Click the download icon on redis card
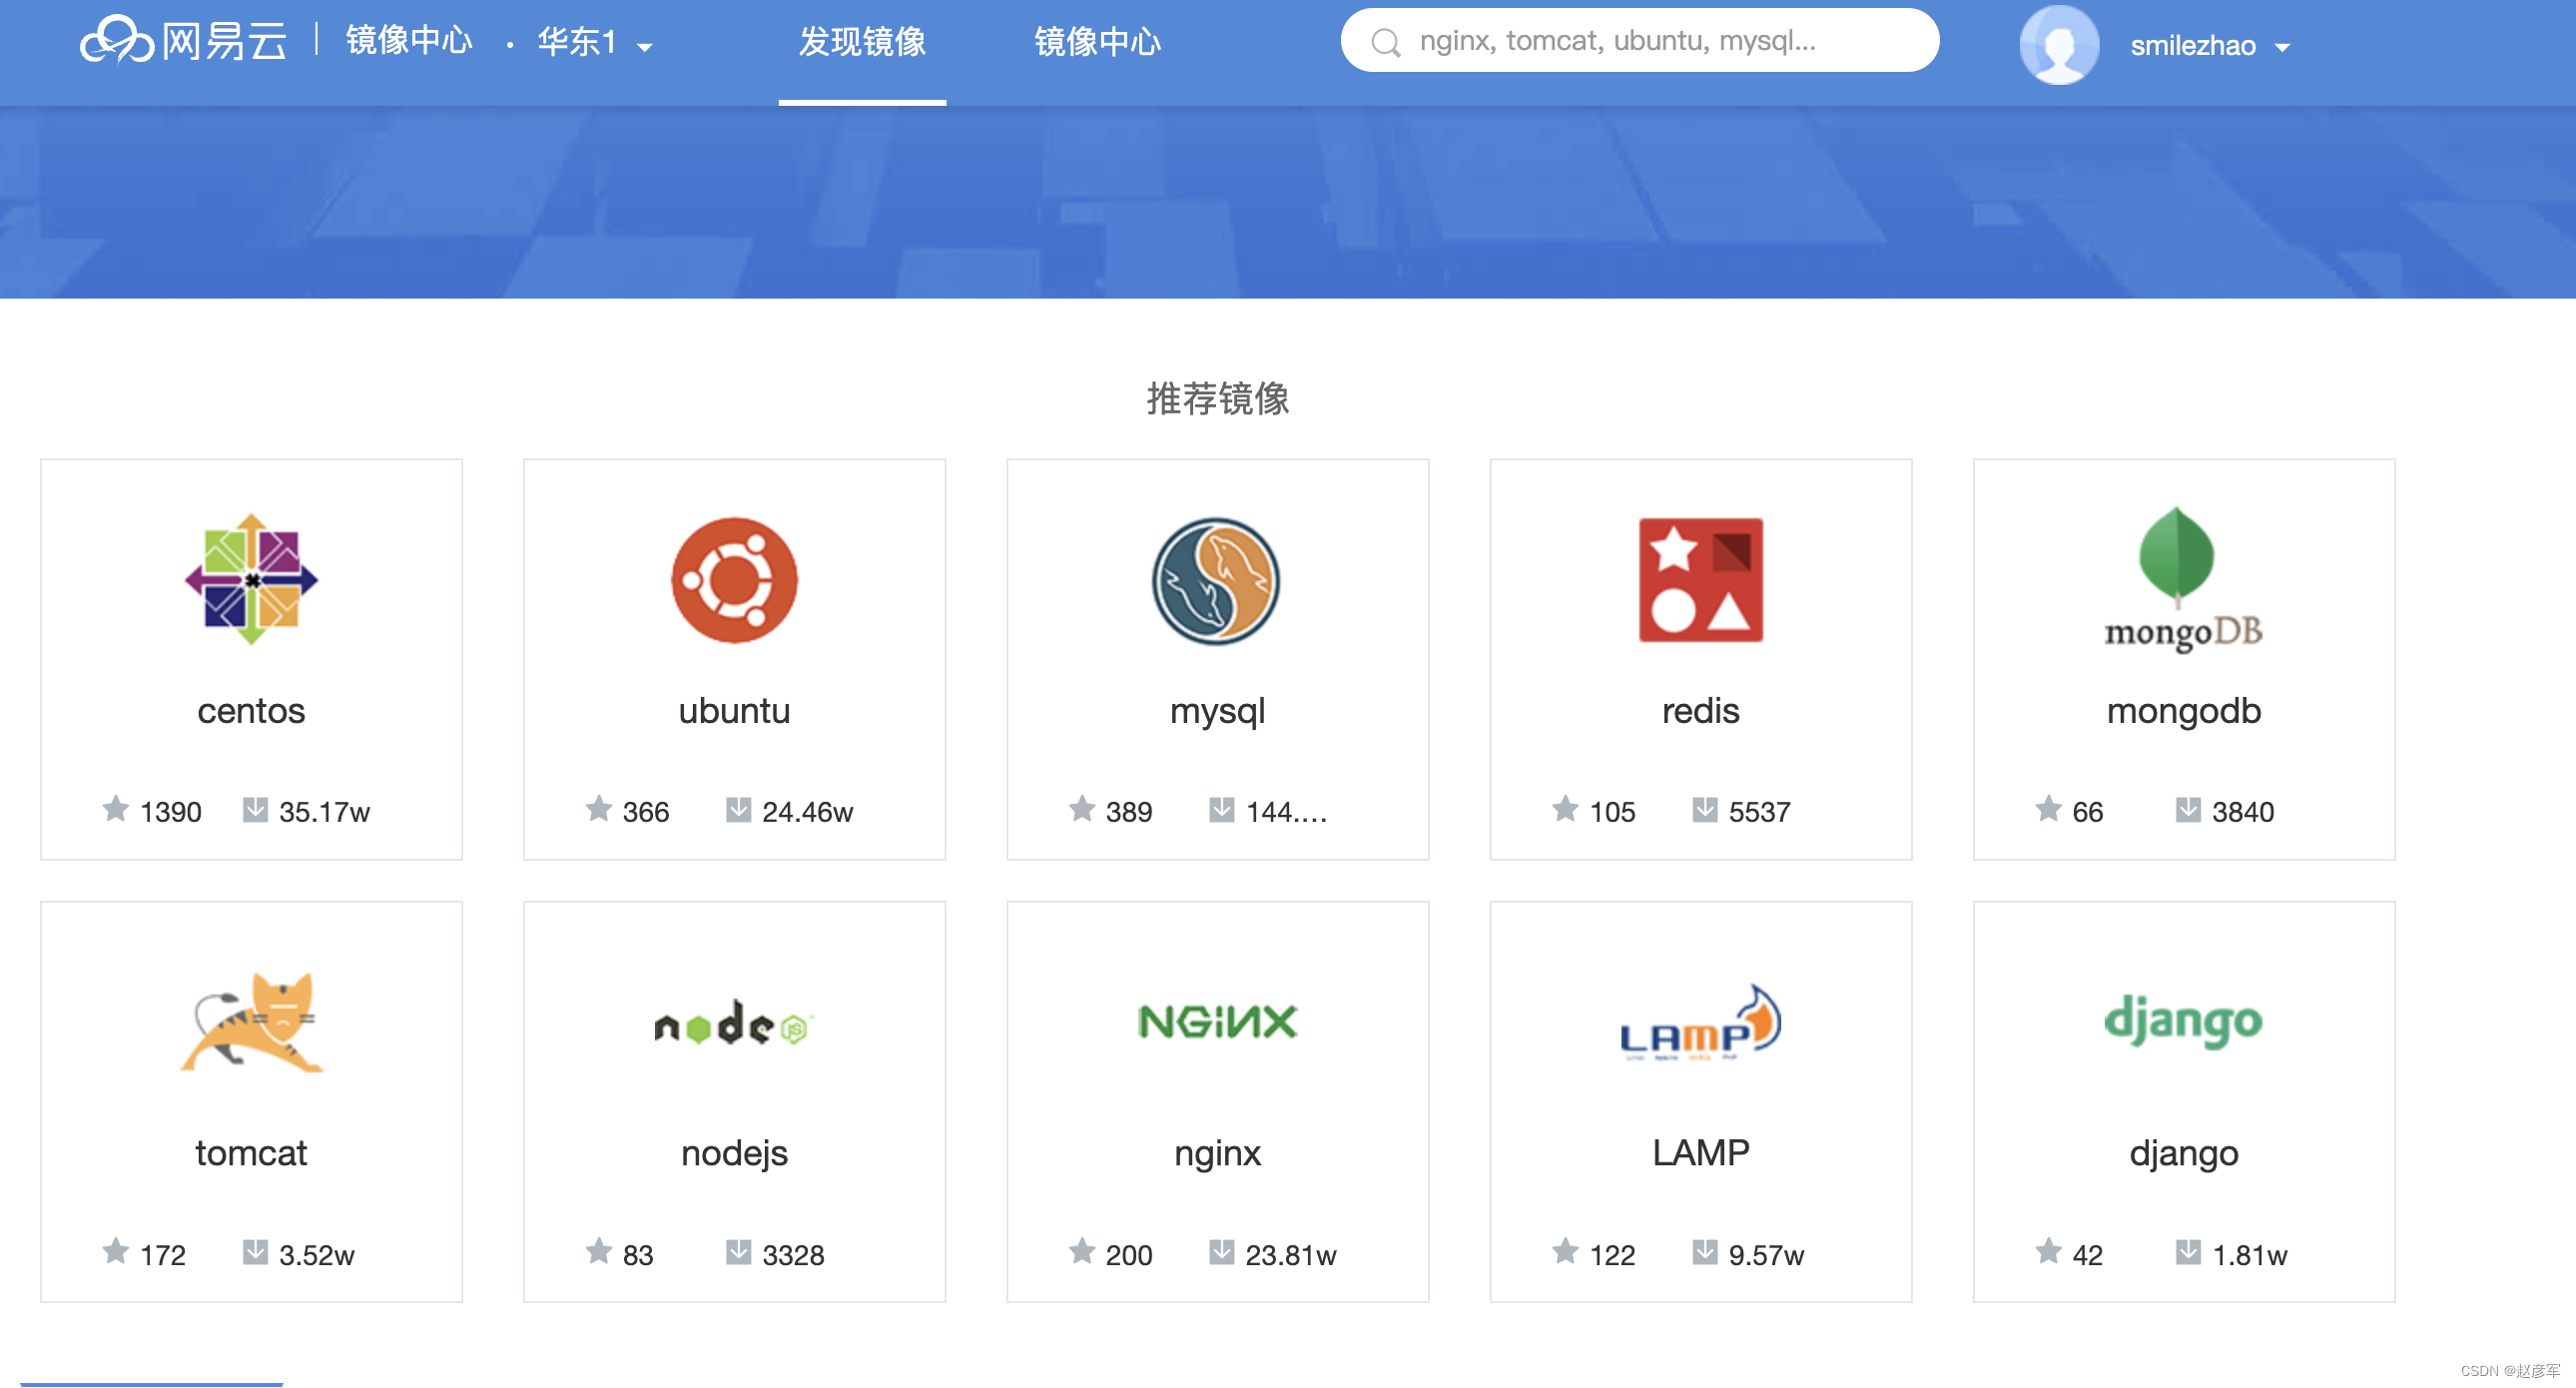2576x1388 pixels. pos(1704,809)
